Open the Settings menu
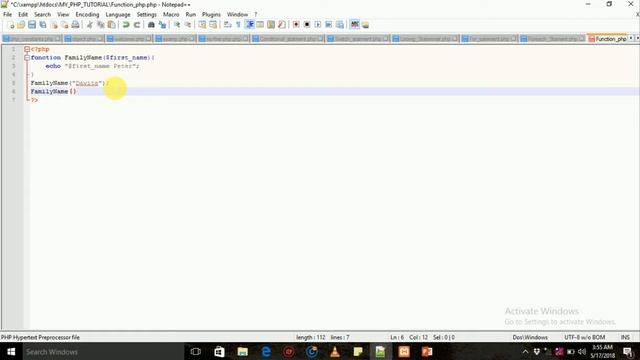Image resolution: width=640 pixels, height=360 pixels. (147, 14)
